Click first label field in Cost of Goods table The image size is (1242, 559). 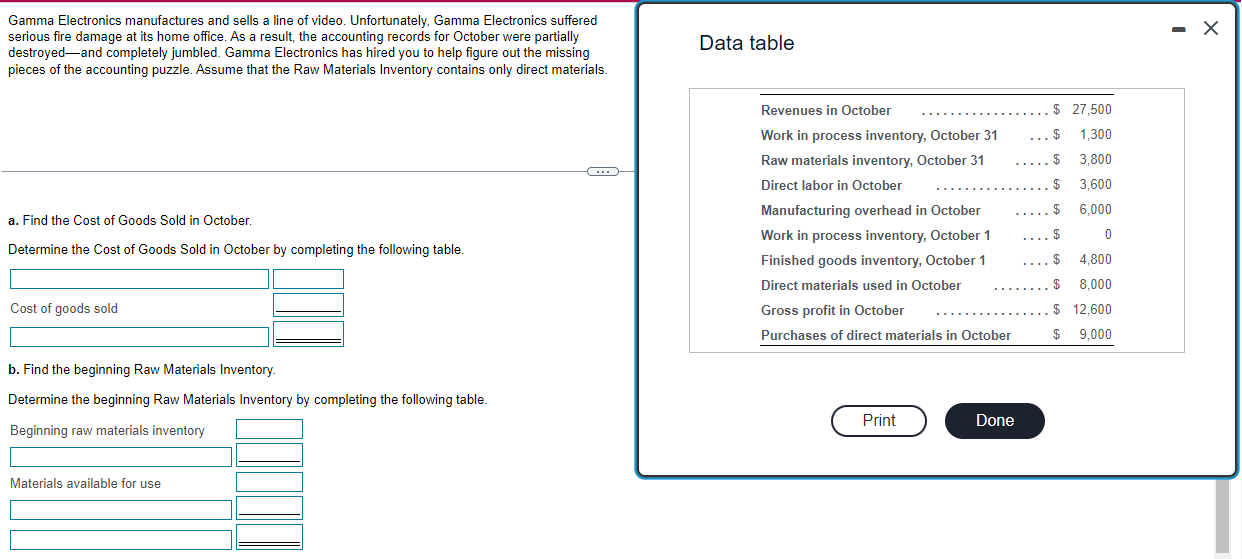pos(139,279)
